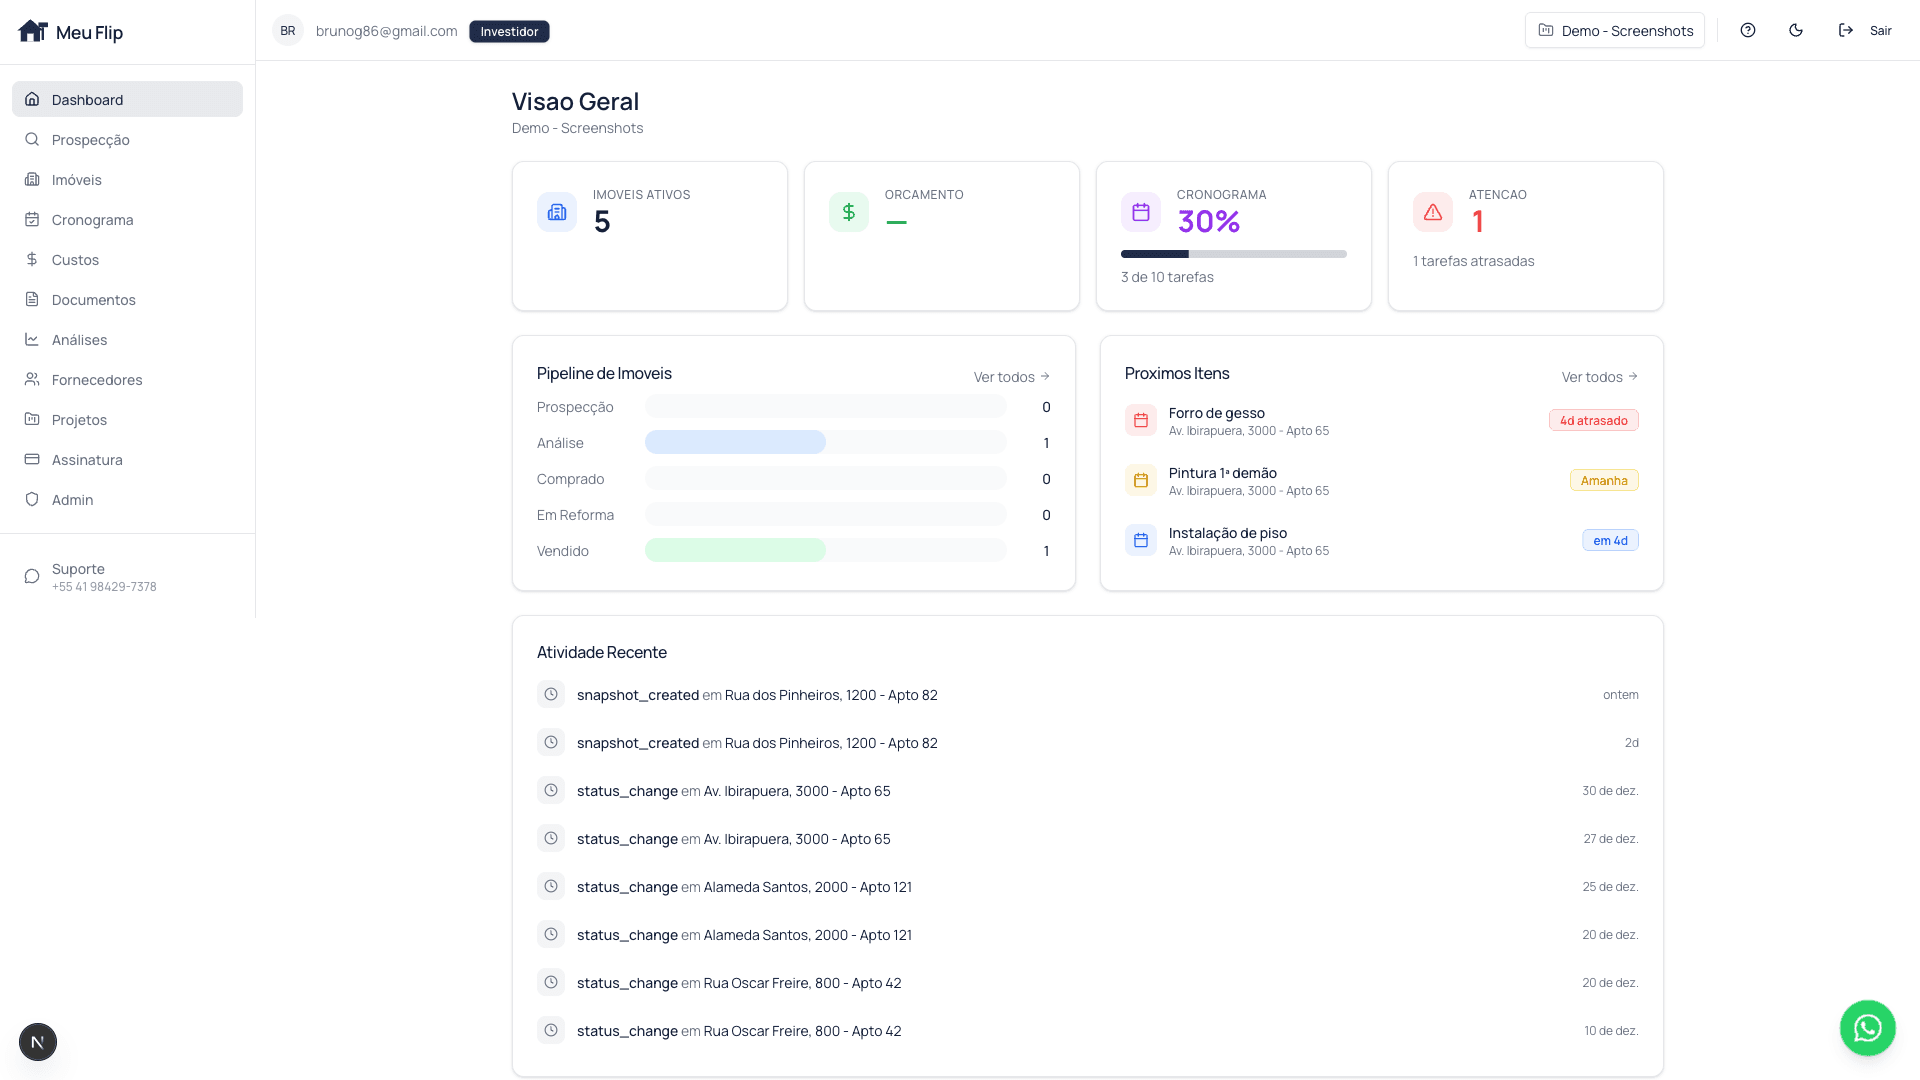Viewport: 1920px width, 1080px height.
Task: Select the Assinatura card item
Action: pos(87,459)
